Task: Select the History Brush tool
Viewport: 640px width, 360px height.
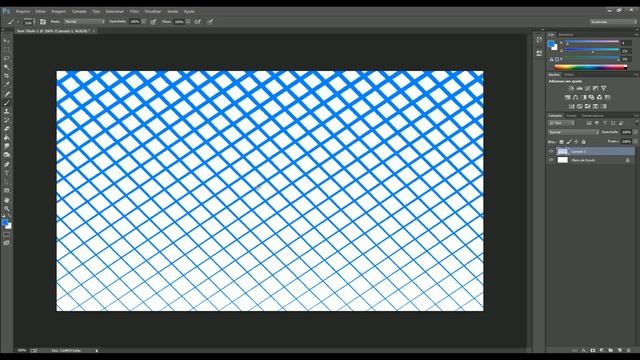Action: [7, 120]
